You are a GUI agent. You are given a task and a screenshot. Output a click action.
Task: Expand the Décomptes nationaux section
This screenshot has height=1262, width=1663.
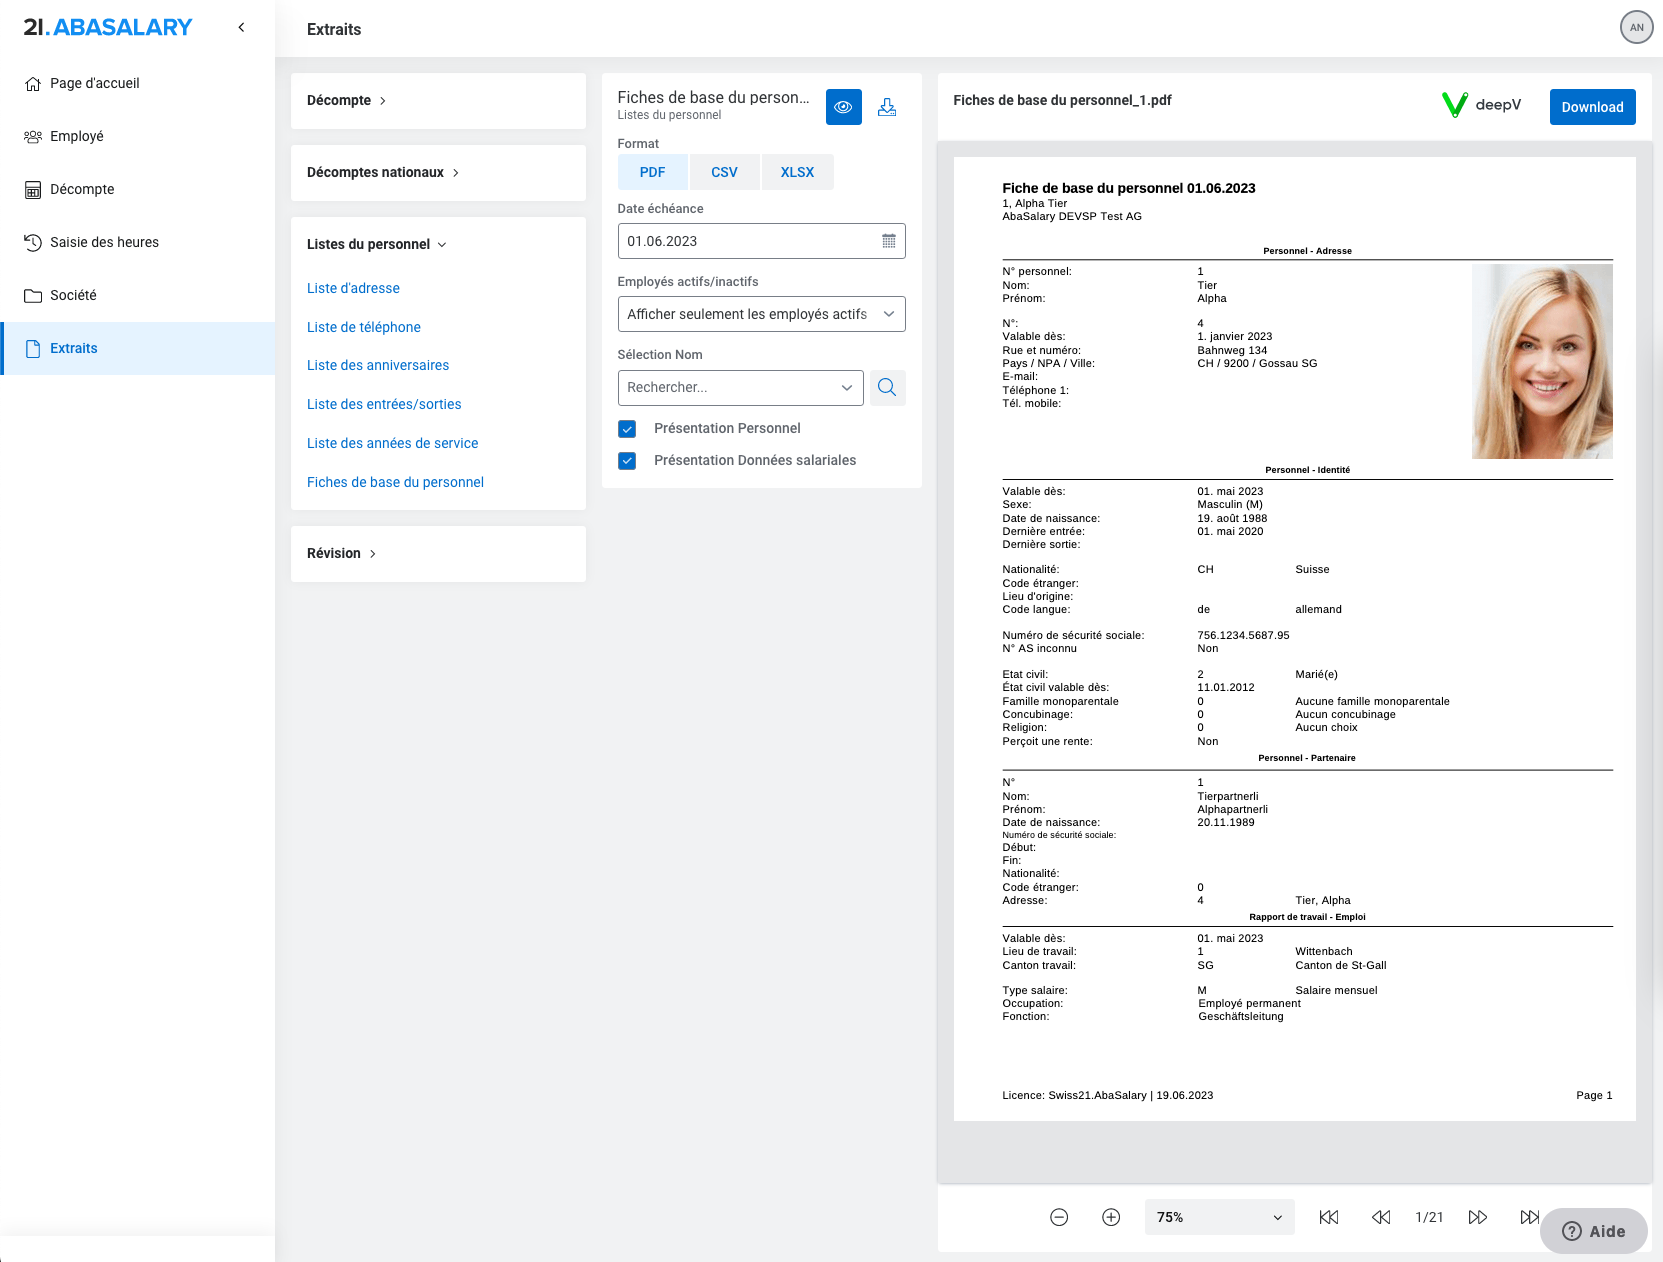point(383,172)
